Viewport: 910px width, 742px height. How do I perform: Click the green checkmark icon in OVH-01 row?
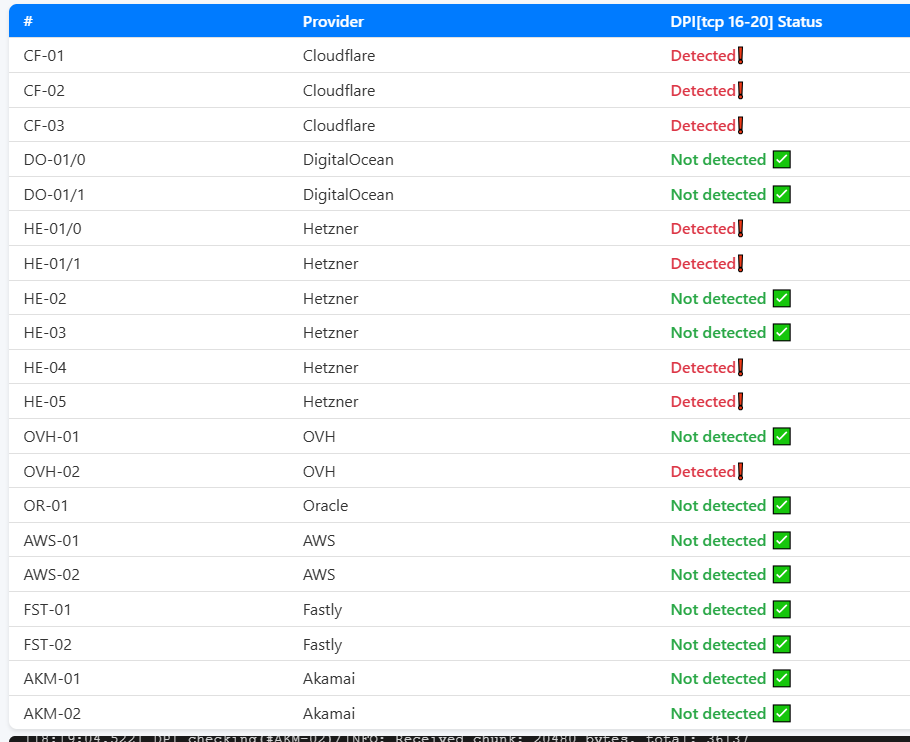(782, 436)
